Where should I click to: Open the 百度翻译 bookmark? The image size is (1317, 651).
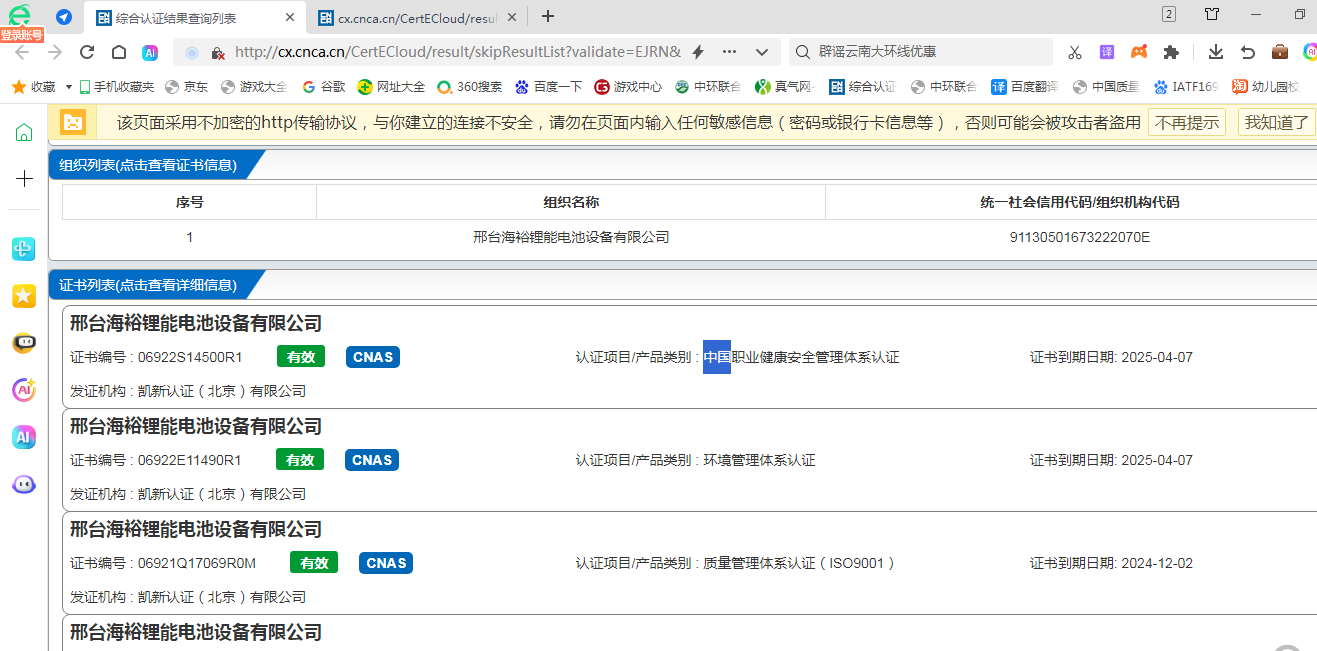pos(1025,87)
